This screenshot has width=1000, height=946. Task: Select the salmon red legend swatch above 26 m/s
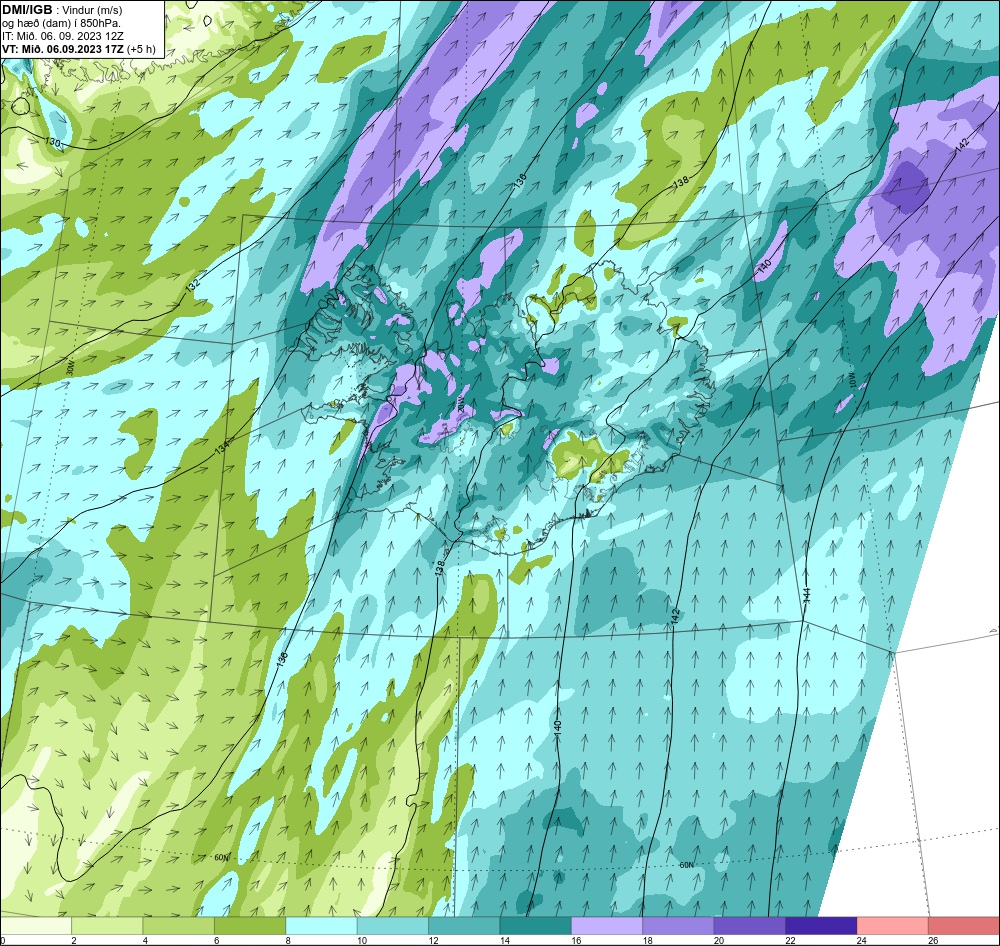click(x=964, y=925)
